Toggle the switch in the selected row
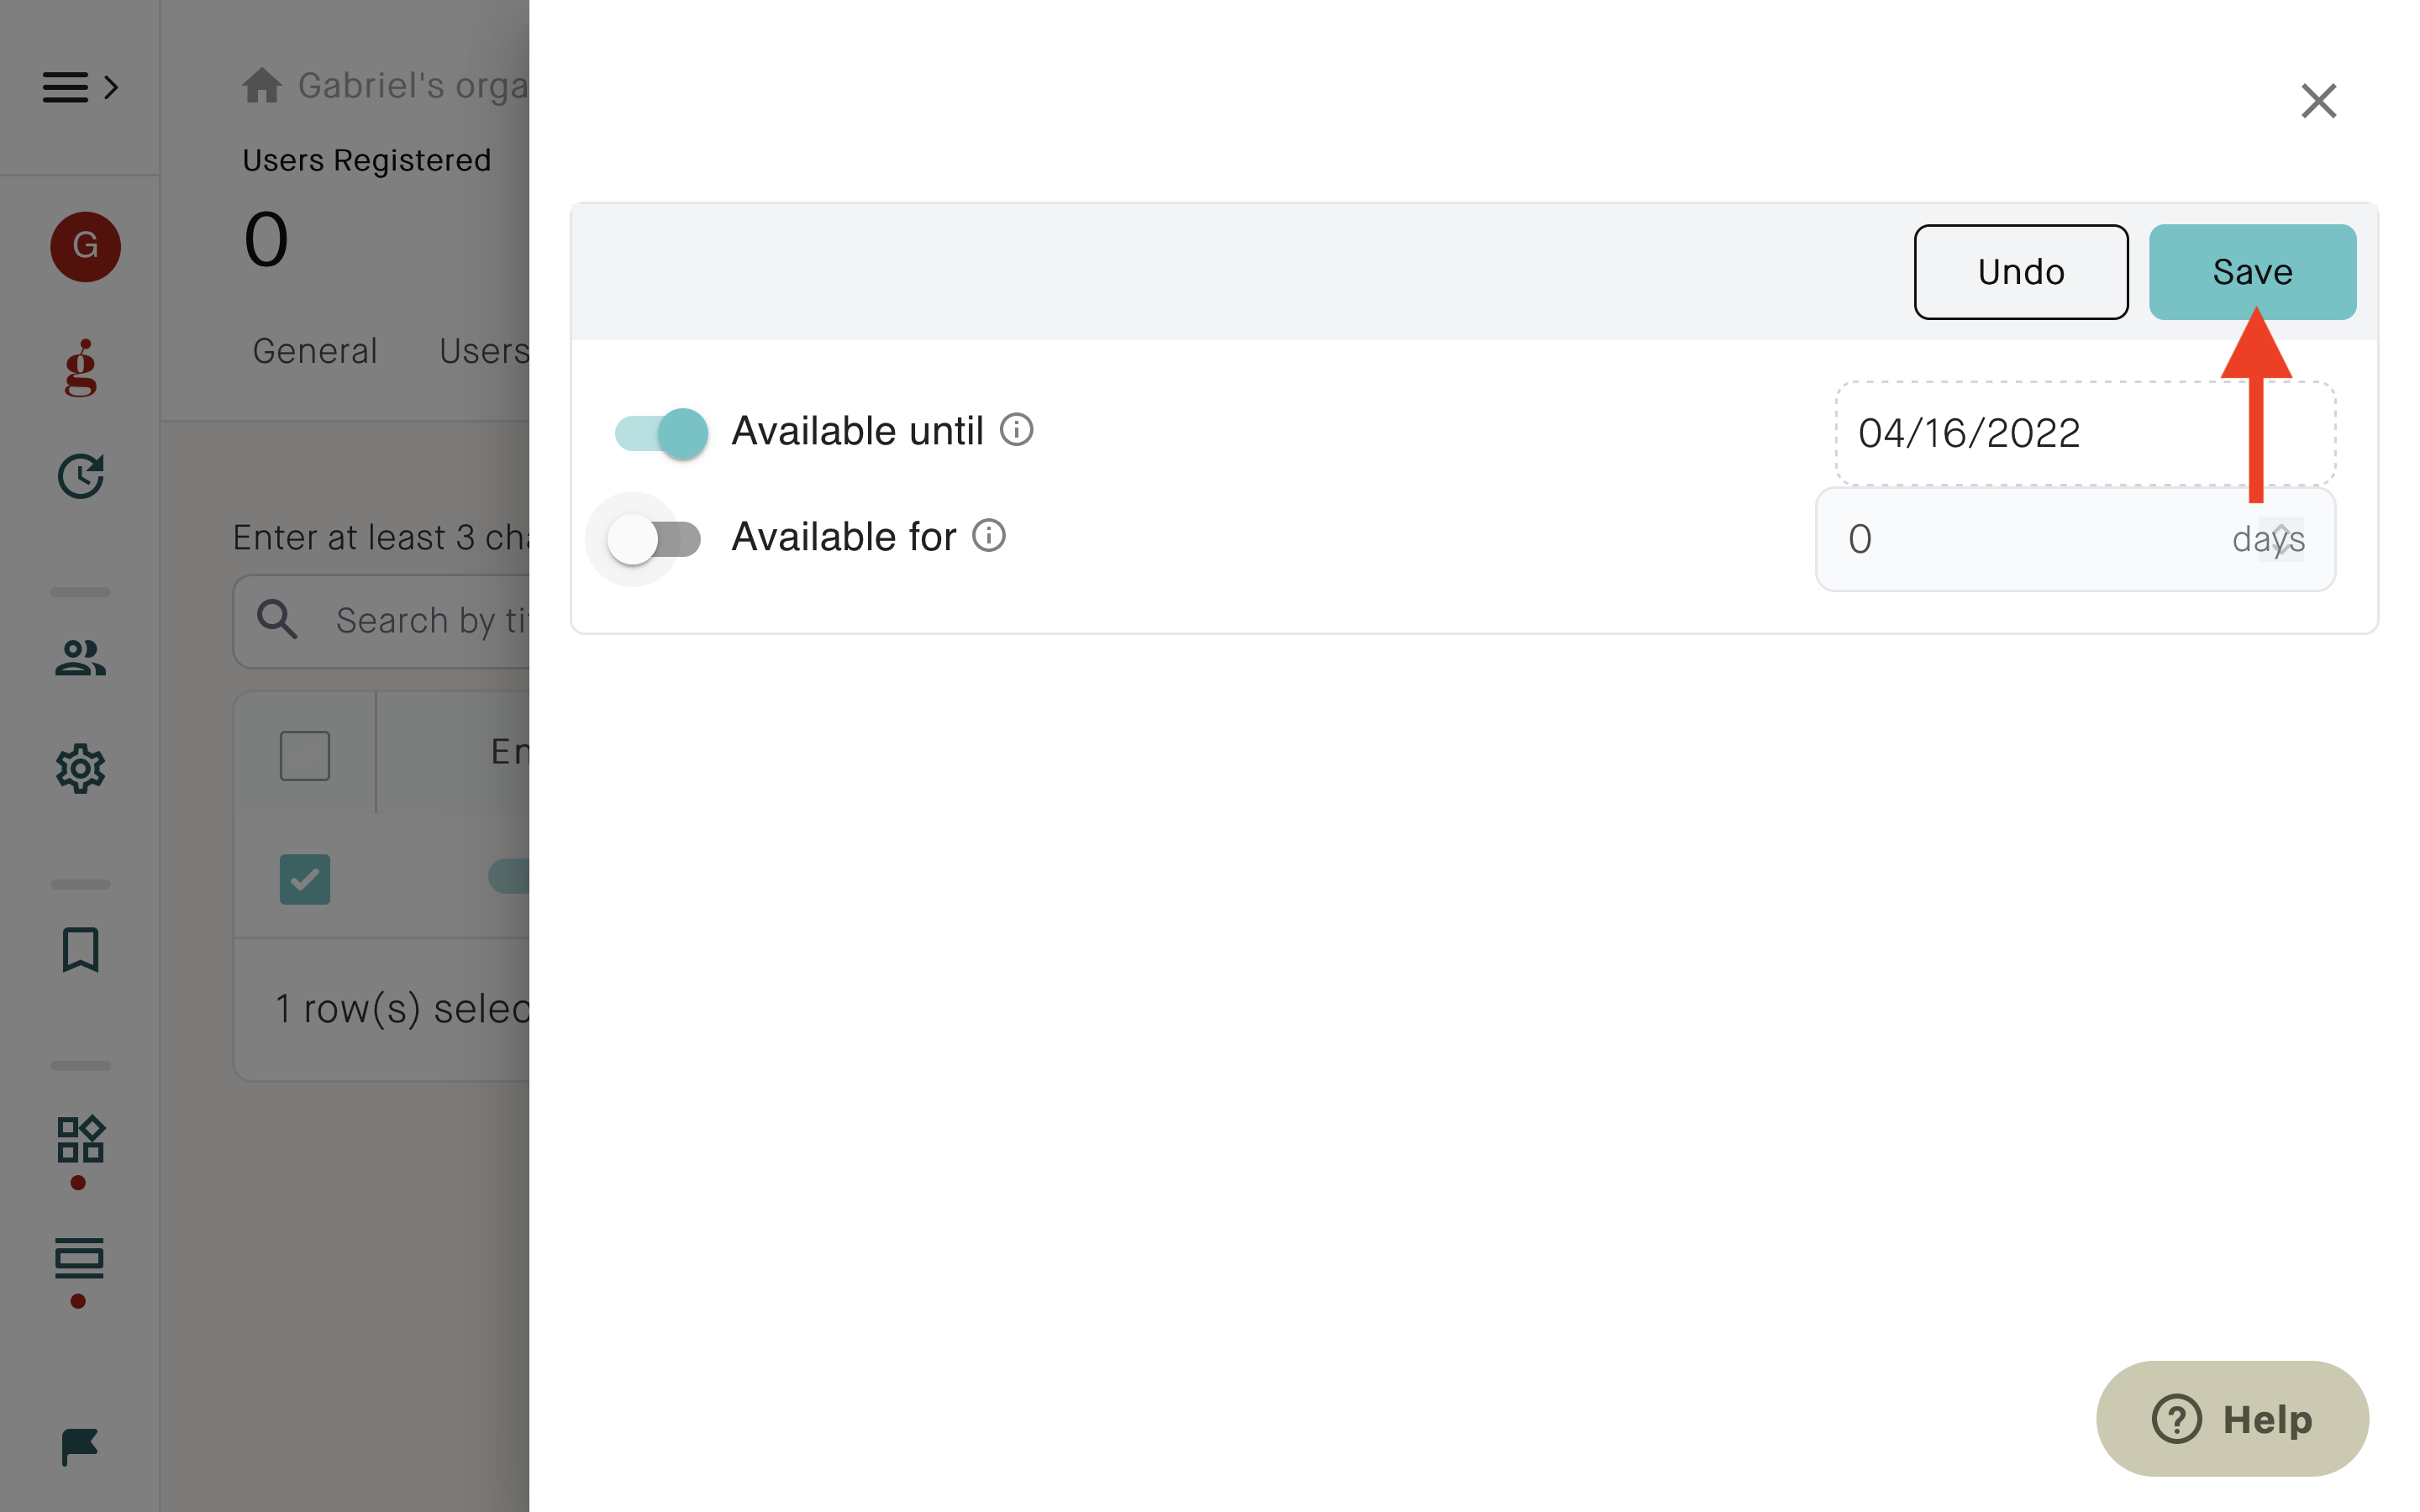 508,876
